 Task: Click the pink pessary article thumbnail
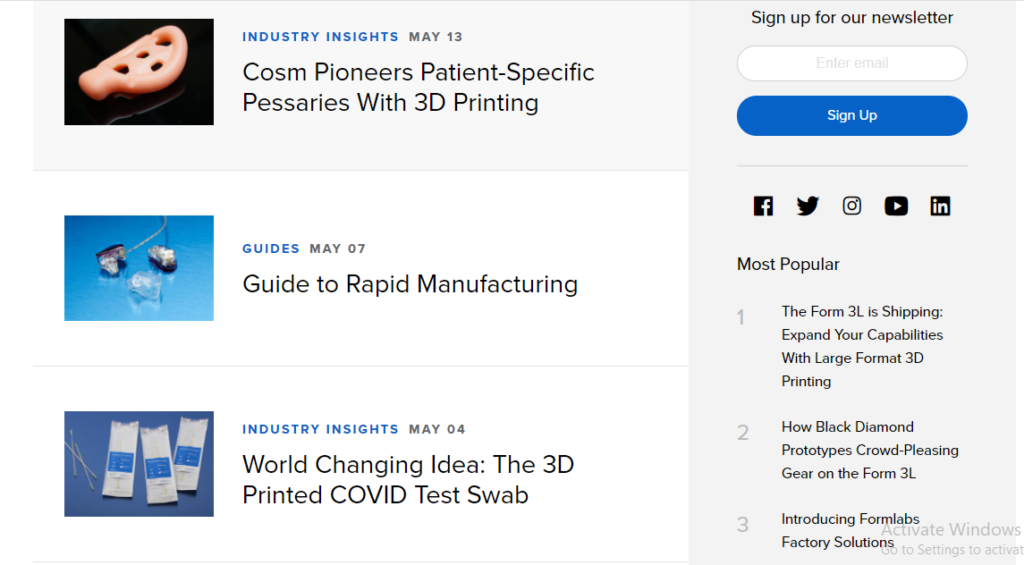[139, 72]
